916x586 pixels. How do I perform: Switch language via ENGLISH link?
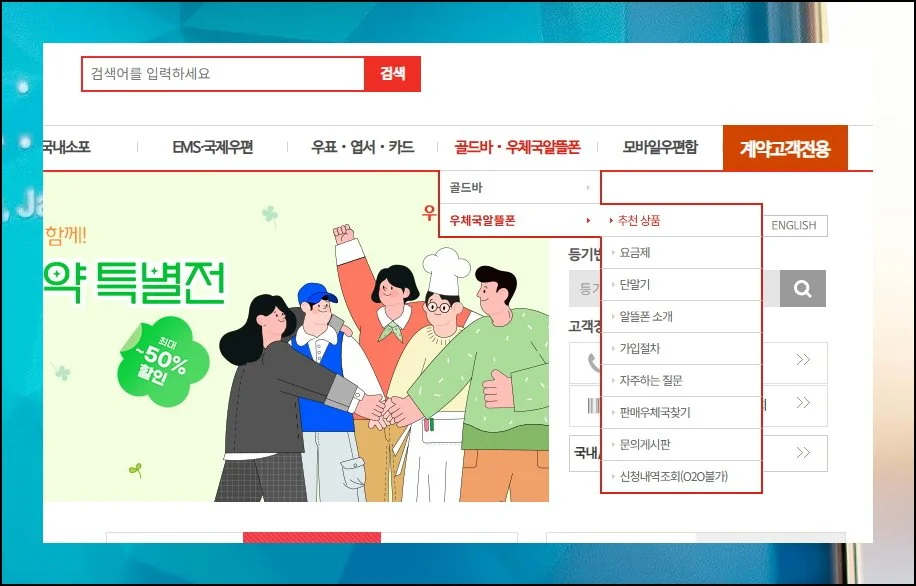tap(794, 226)
